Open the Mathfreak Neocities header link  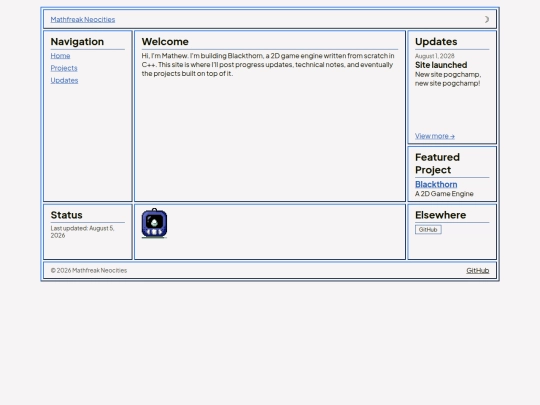tap(83, 20)
